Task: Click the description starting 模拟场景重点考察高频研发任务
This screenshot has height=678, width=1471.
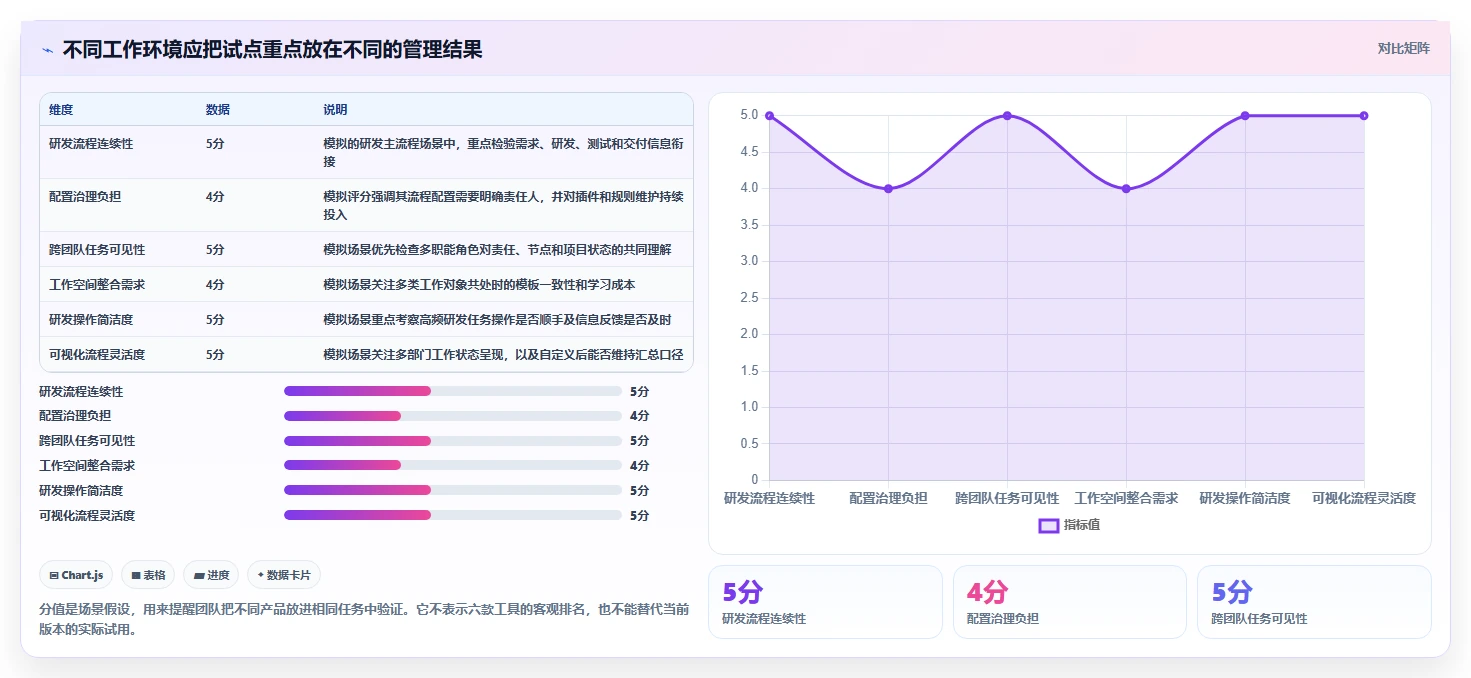Action: click(x=497, y=320)
